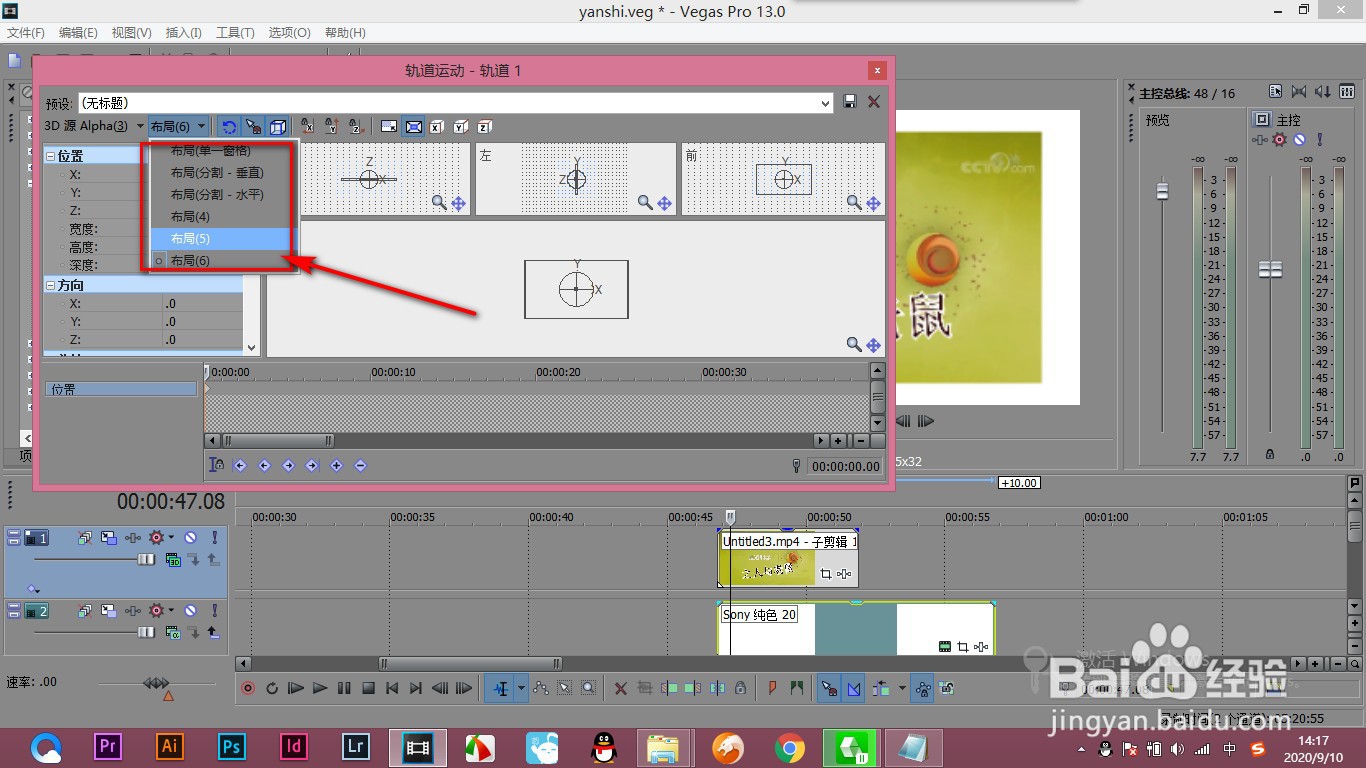Open the 布局(6) layout dropdown button
The image size is (1366, 768).
click(x=179, y=126)
